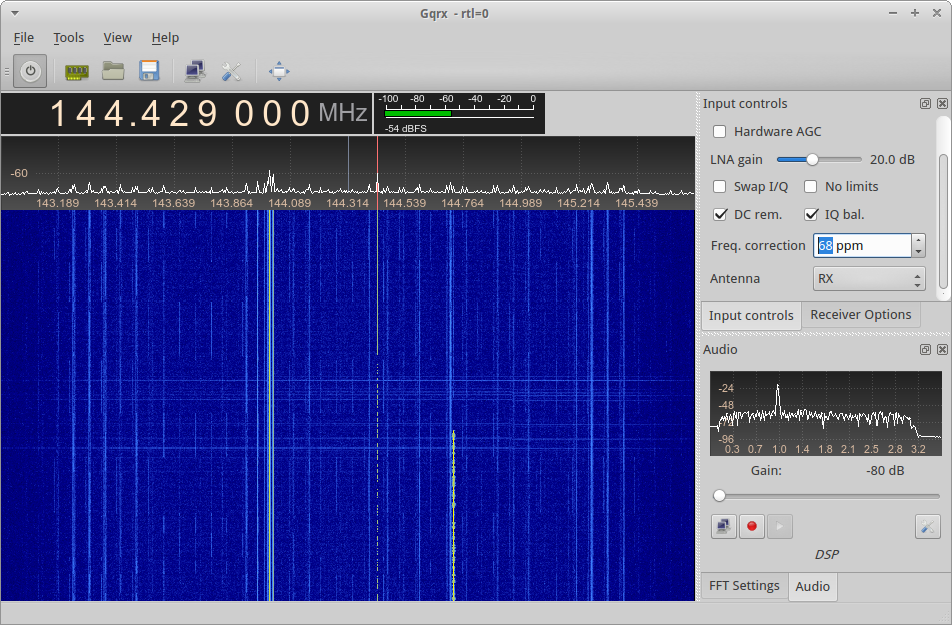Enable Hardware AGC checkbox

(x=719, y=131)
